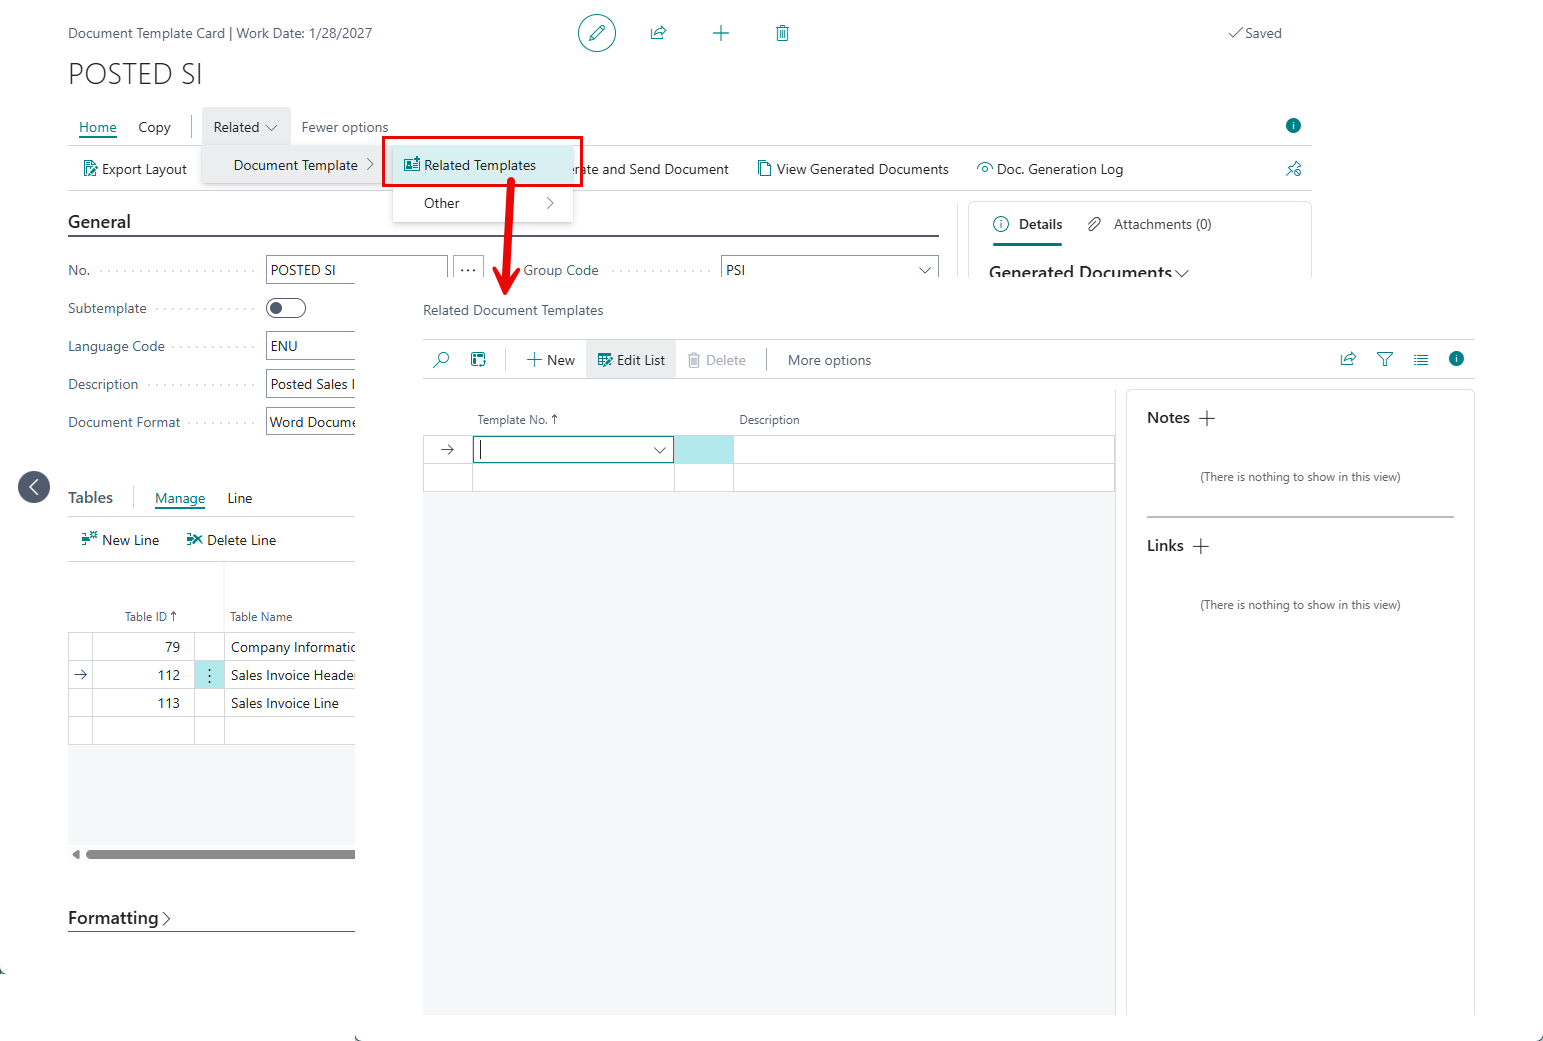Image resolution: width=1543 pixels, height=1041 pixels.
Task: Click the plus icon to create new card
Action: 720,33
